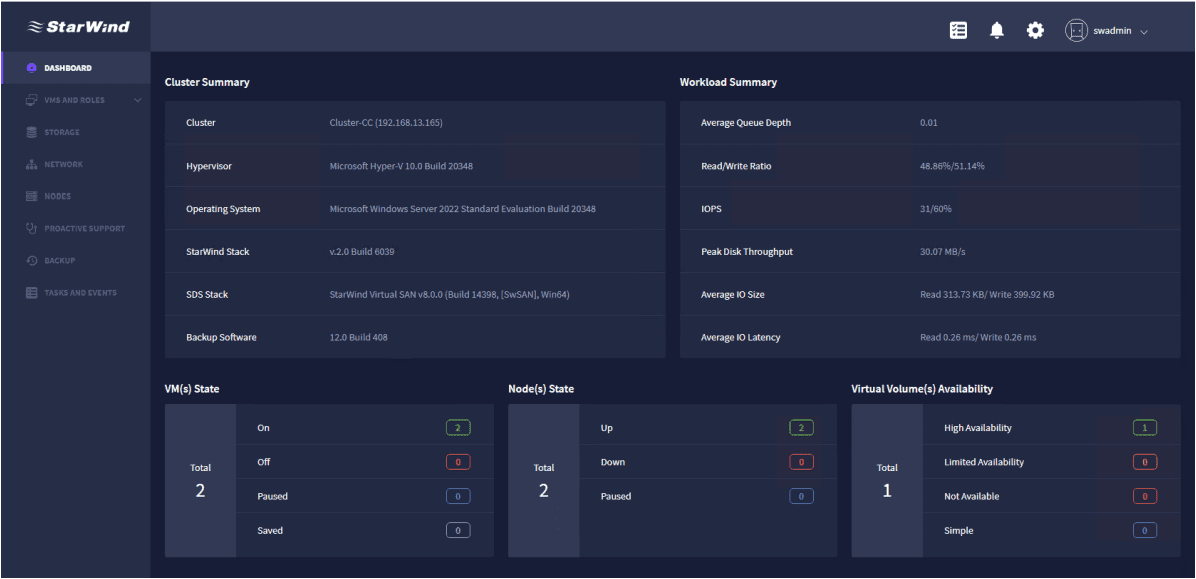Open the settings gear
The width and height of the screenshot is (1196, 579).
tap(1034, 31)
